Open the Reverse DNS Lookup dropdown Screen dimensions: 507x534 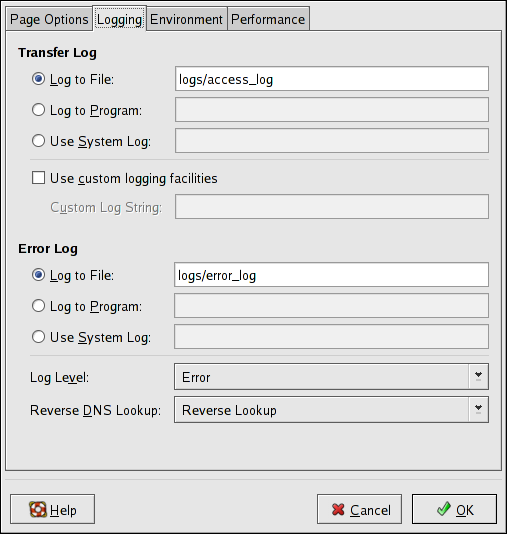pos(331,409)
